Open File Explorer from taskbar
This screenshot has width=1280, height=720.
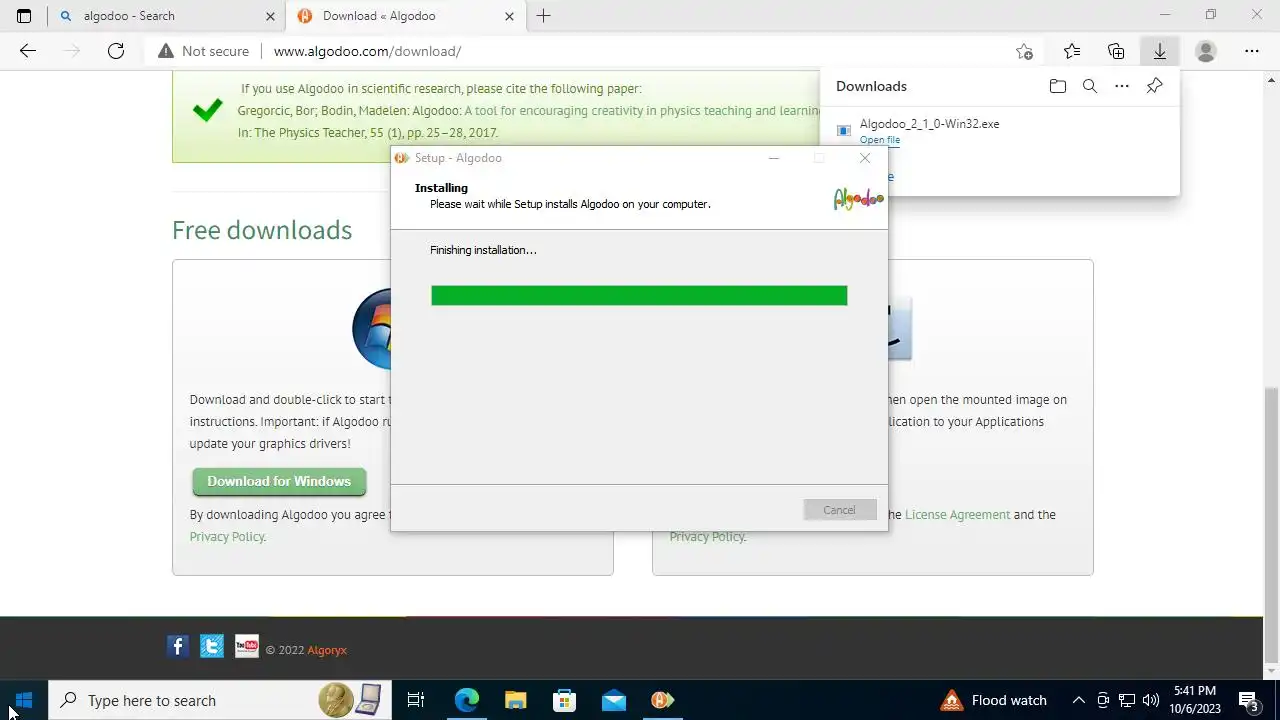(x=515, y=700)
